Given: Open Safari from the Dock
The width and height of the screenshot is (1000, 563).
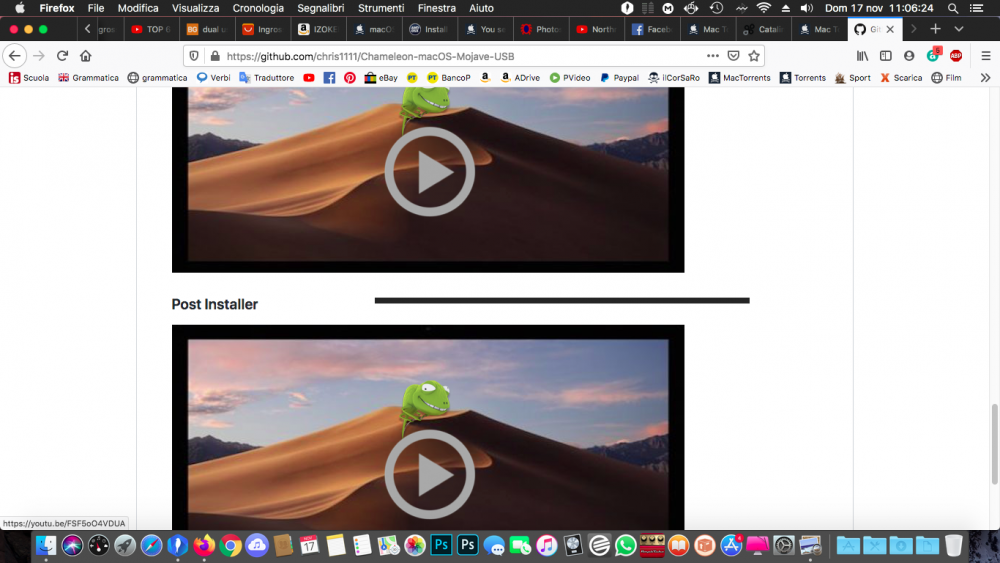Looking at the screenshot, I should point(151,546).
